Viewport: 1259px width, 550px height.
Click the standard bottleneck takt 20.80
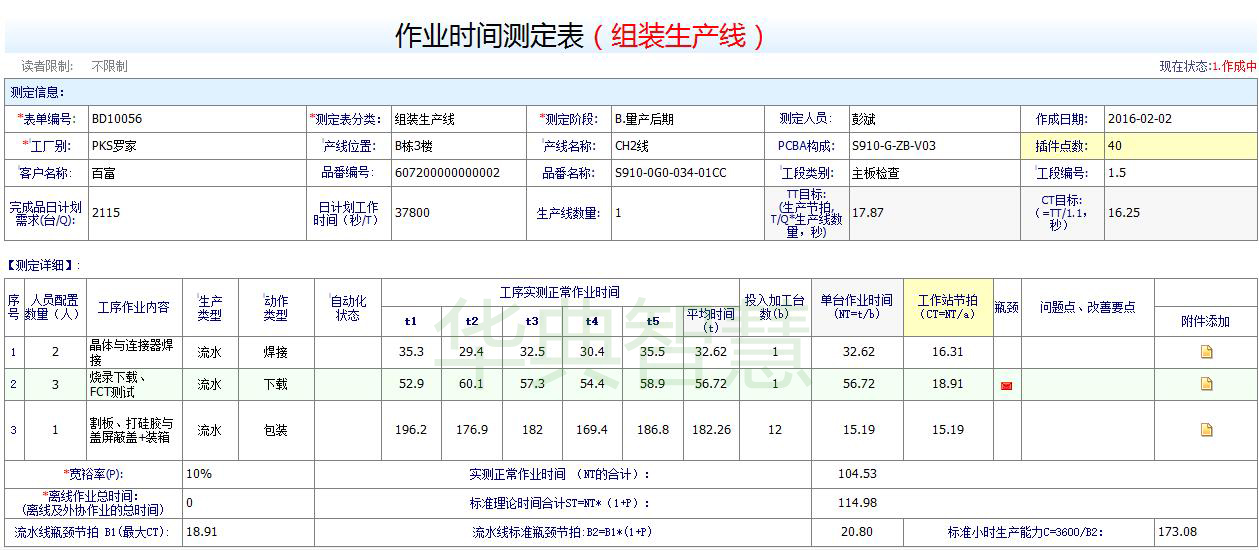tap(858, 532)
